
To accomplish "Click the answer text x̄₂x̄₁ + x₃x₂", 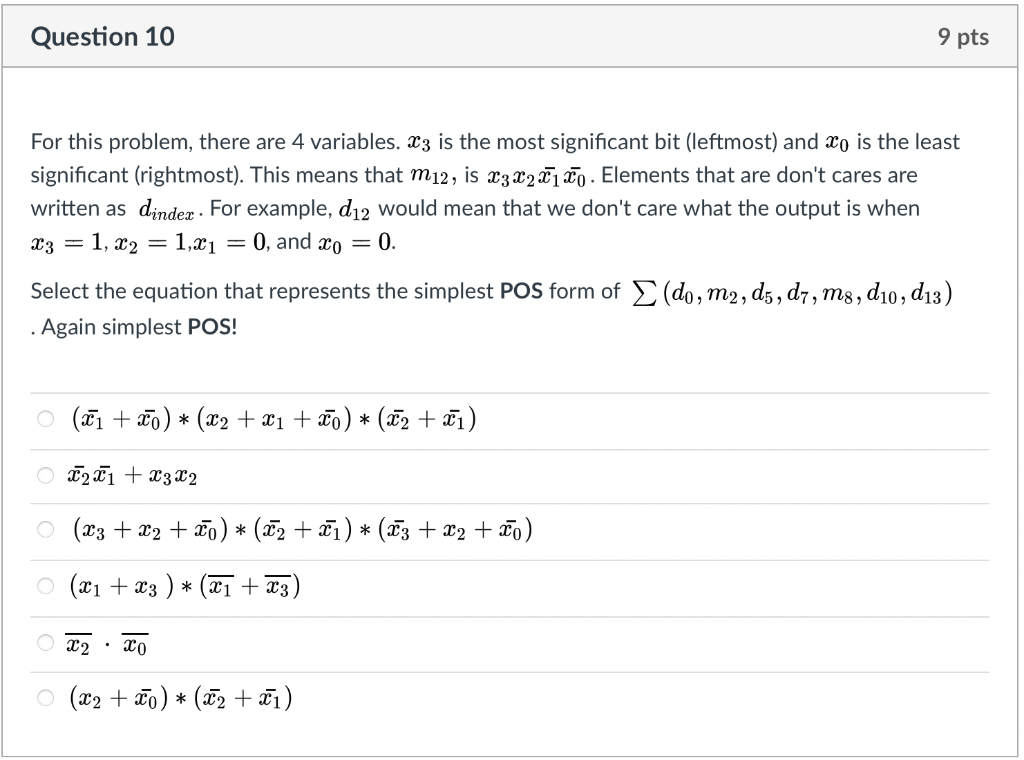I will (x=130, y=474).
